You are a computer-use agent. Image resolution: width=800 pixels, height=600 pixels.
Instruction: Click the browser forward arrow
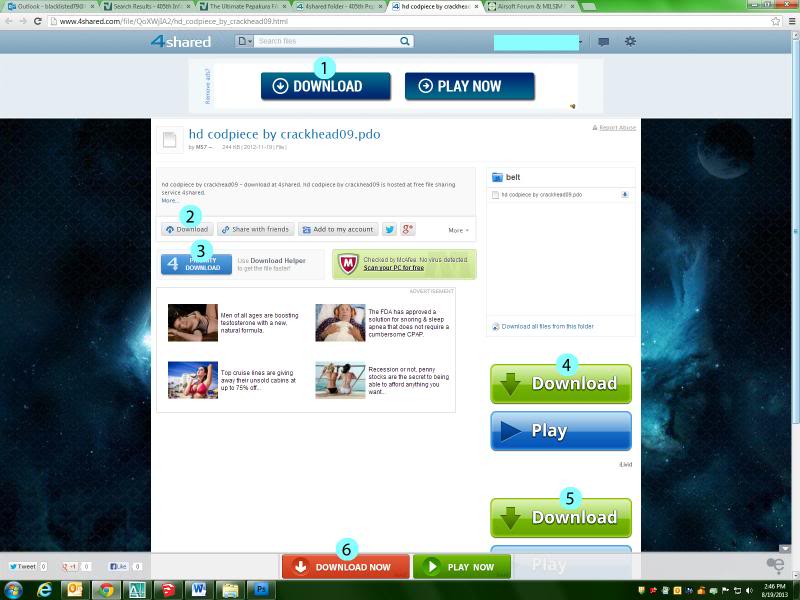click(23, 21)
